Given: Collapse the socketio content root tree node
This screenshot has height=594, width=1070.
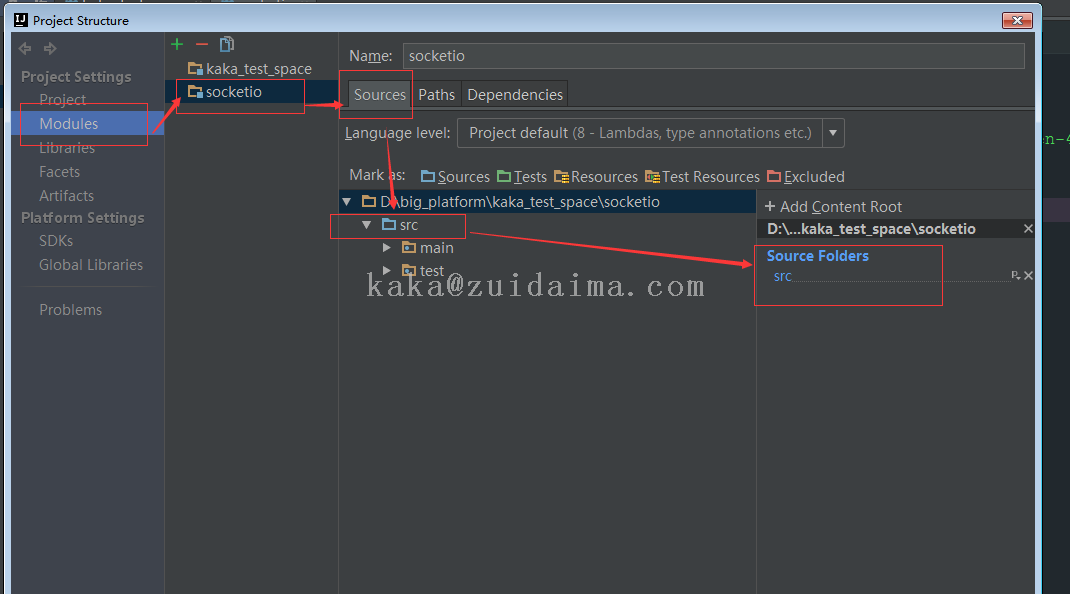Looking at the screenshot, I should coord(347,201).
